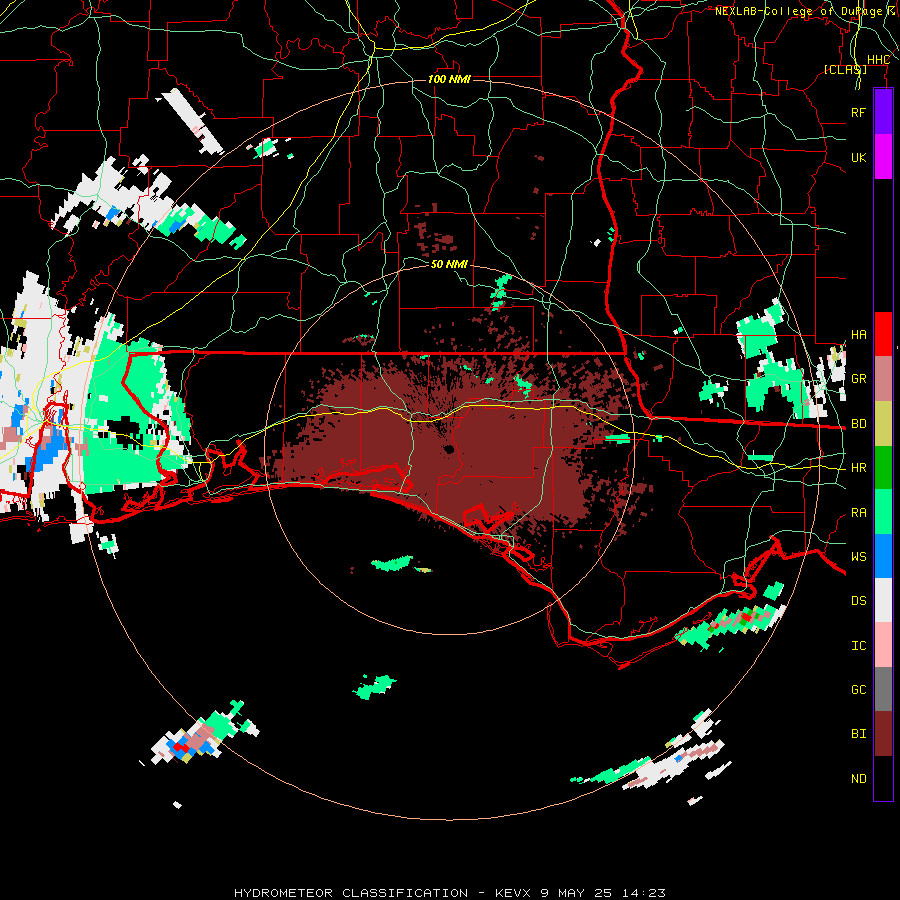
Task: Select the GR graupel legend swatch
Action: [883, 379]
